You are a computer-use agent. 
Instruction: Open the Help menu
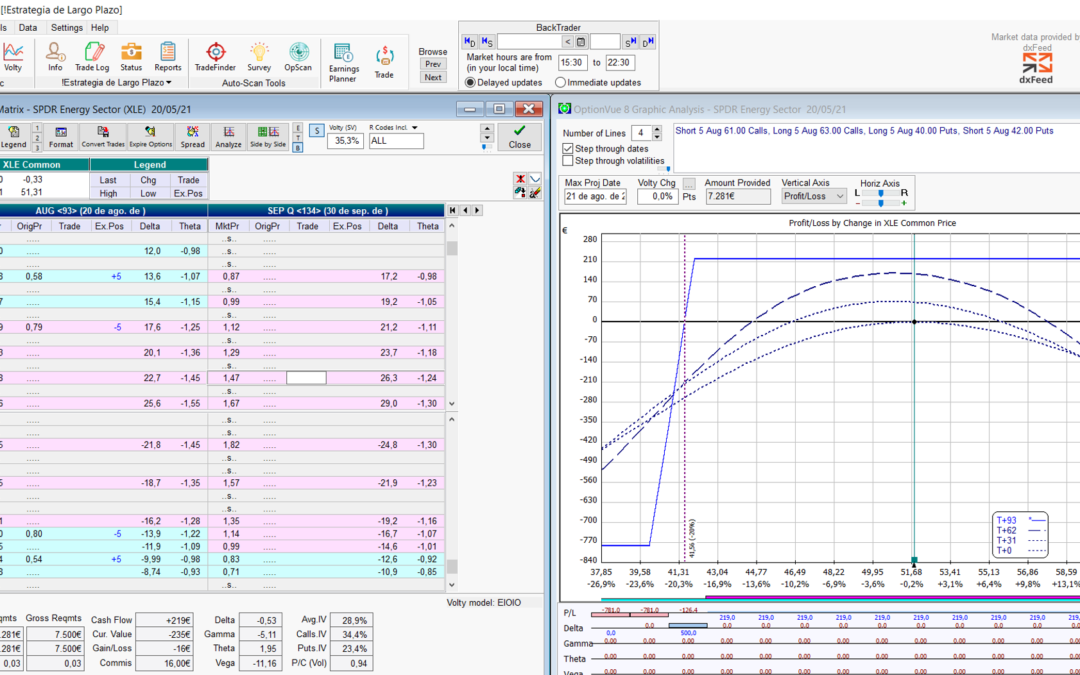100,28
